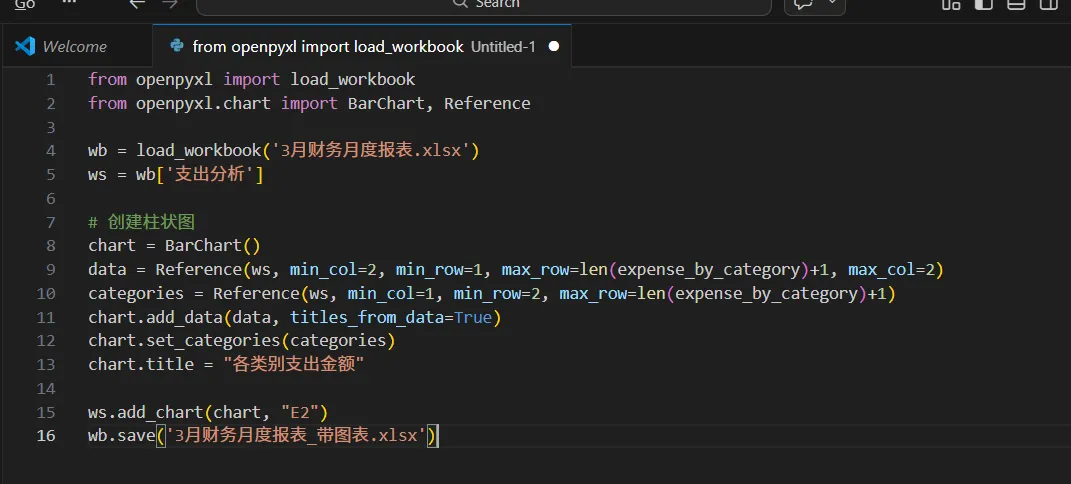
Task: Click the 'True' keyword on line 11
Action: tap(473, 317)
